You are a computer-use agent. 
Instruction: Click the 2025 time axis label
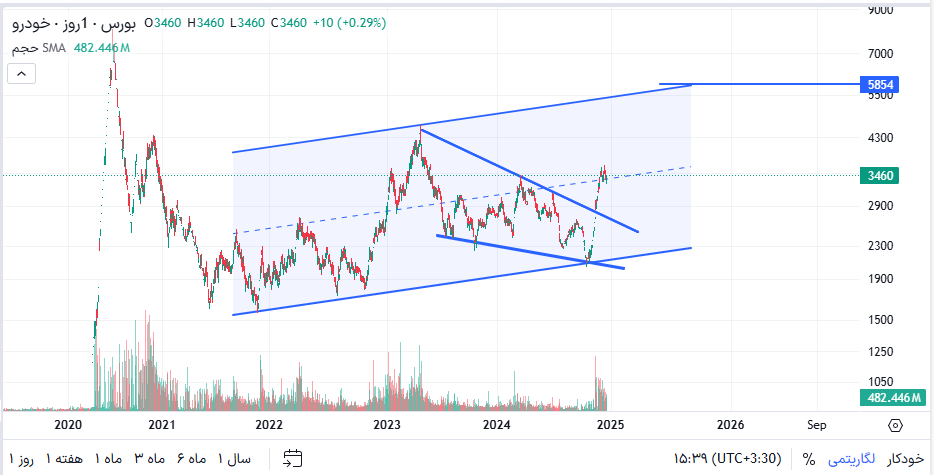610,425
